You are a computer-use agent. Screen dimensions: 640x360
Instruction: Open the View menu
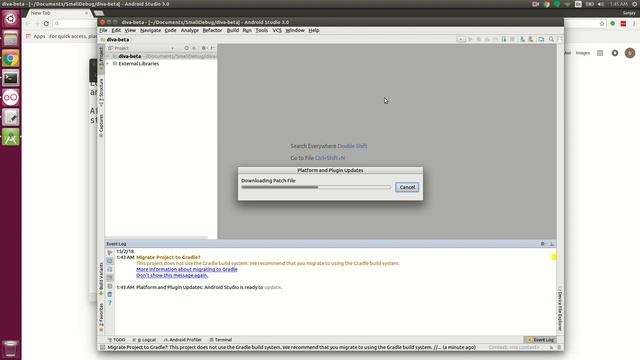130,30
